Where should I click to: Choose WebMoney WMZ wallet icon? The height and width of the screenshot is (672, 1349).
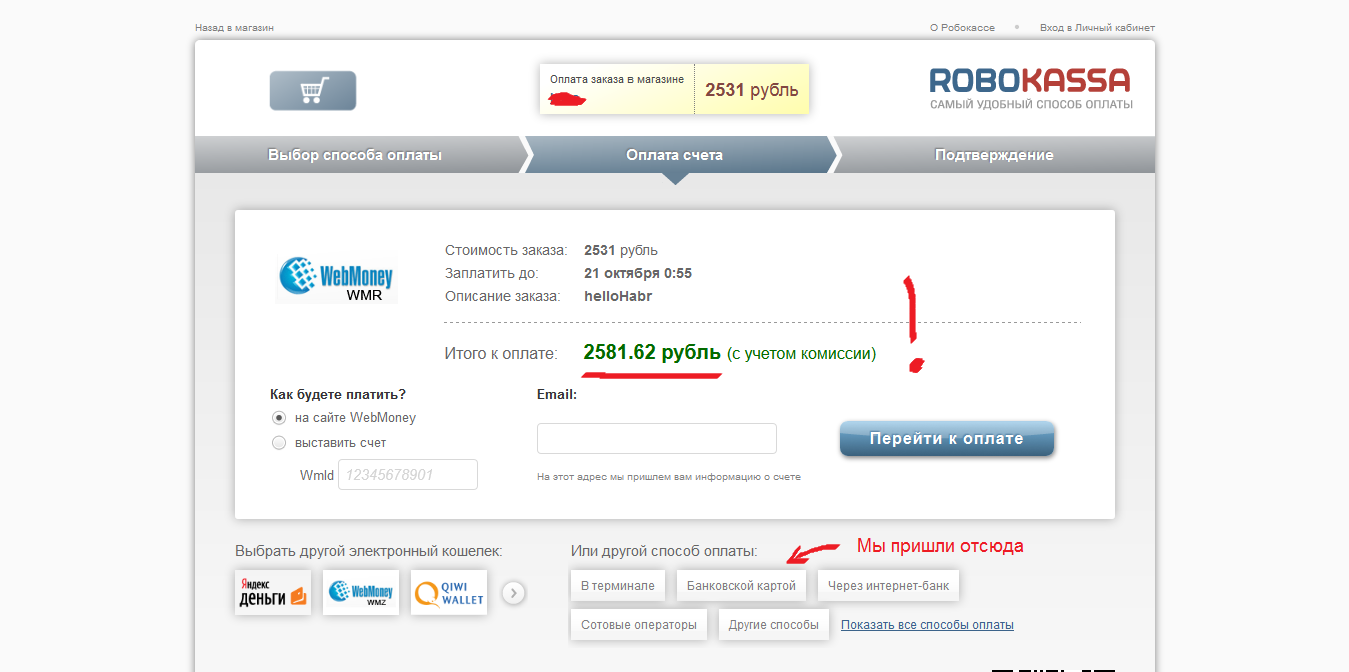click(x=361, y=593)
